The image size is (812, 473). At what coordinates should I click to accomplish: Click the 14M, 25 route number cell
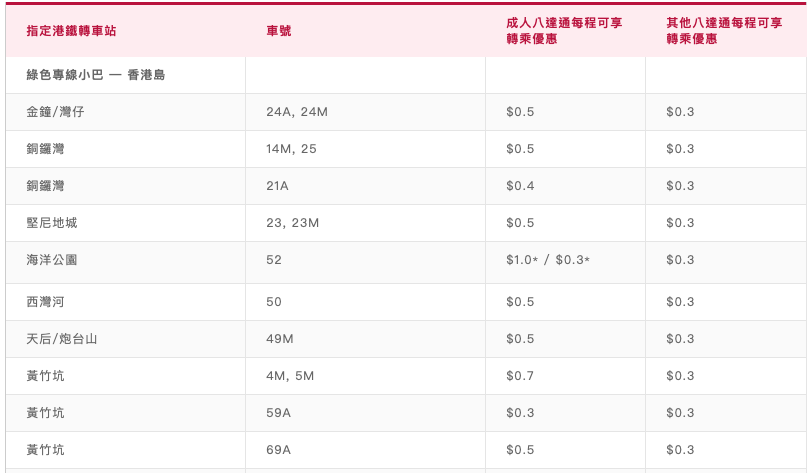coord(291,149)
